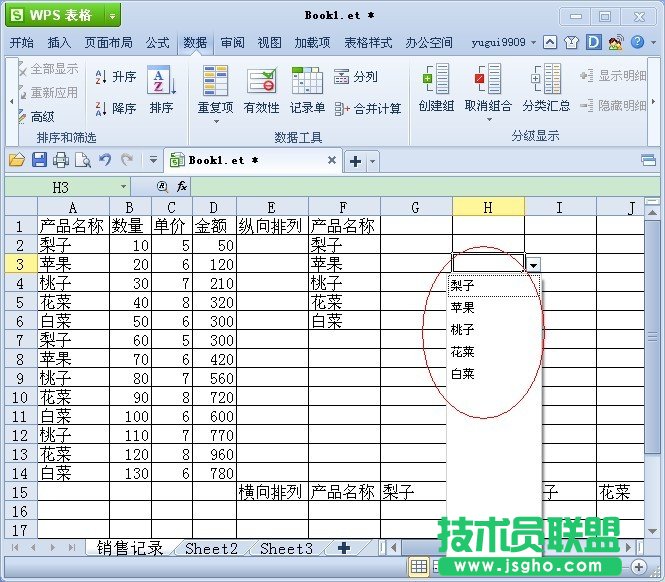665x582 pixels.
Task: Select 苹果 in the dropdown list
Action: click(x=494, y=307)
